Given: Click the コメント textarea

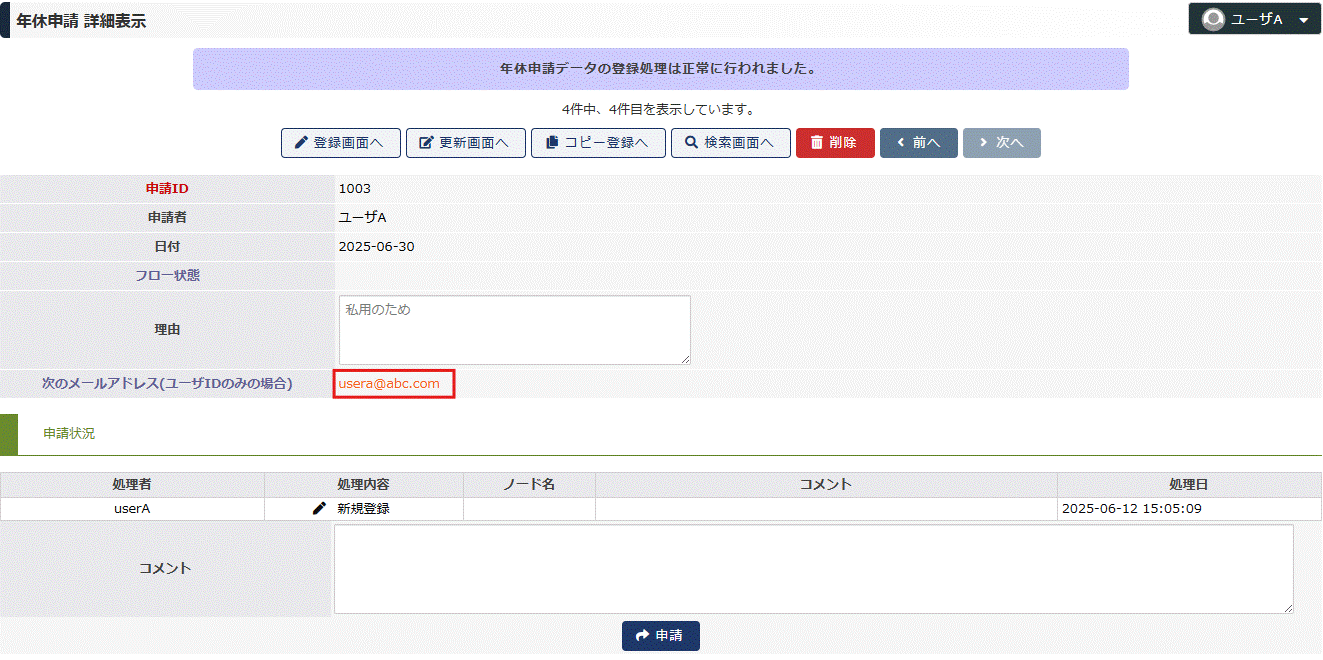Looking at the screenshot, I should point(814,569).
